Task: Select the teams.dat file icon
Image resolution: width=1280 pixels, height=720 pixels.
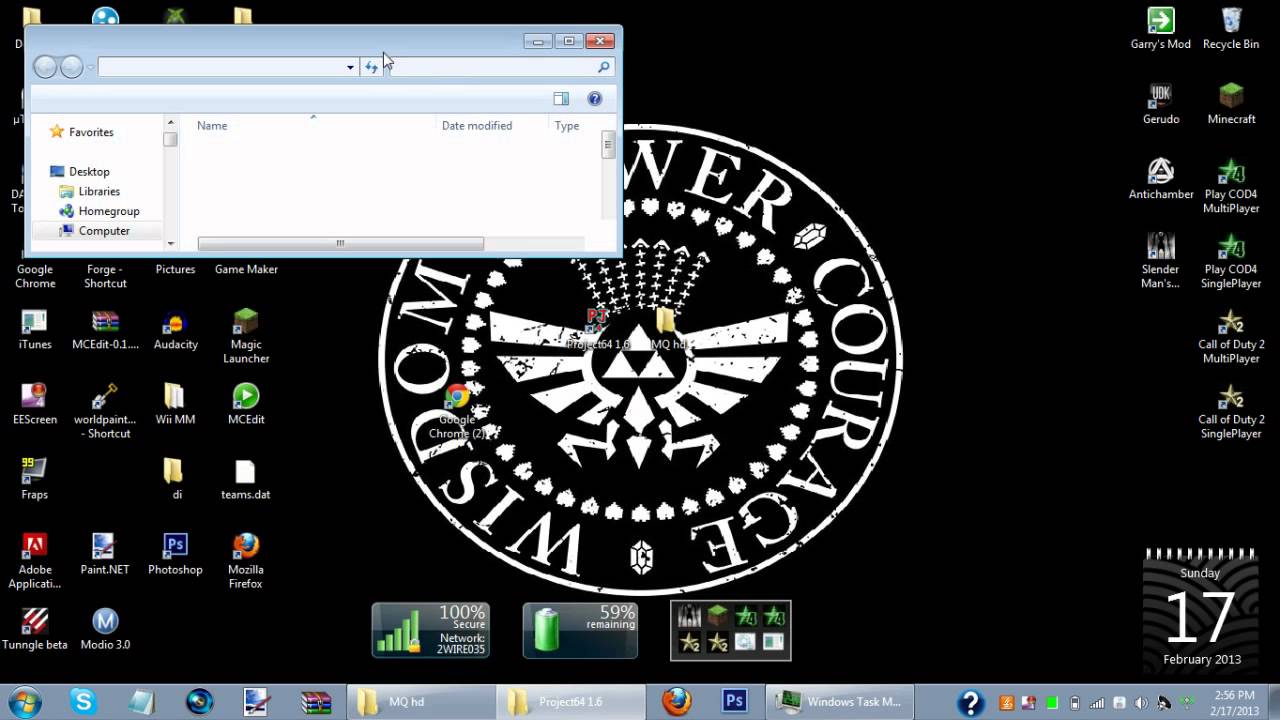Action: 246,478
